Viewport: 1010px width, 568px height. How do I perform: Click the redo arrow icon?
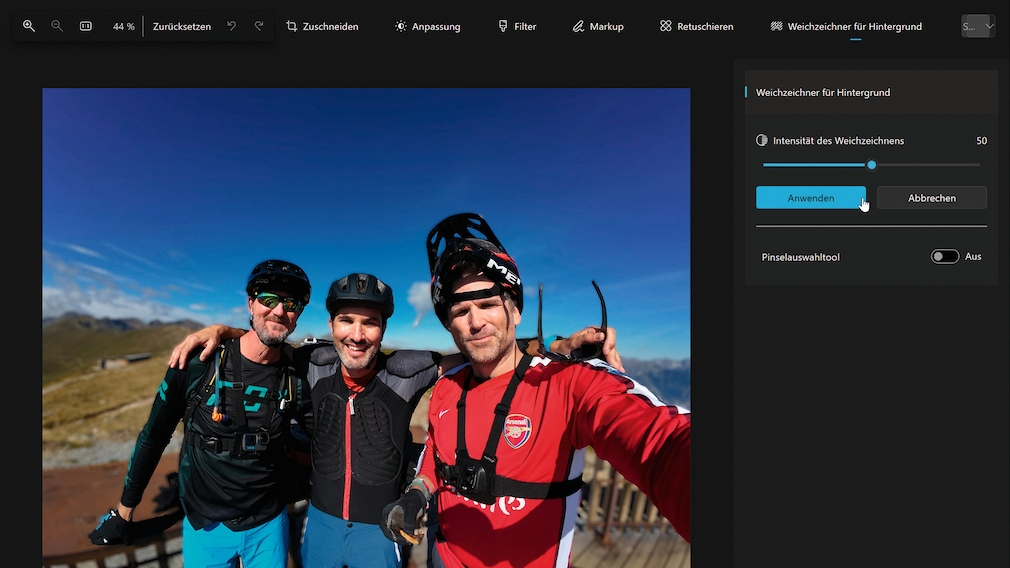pos(259,26)
